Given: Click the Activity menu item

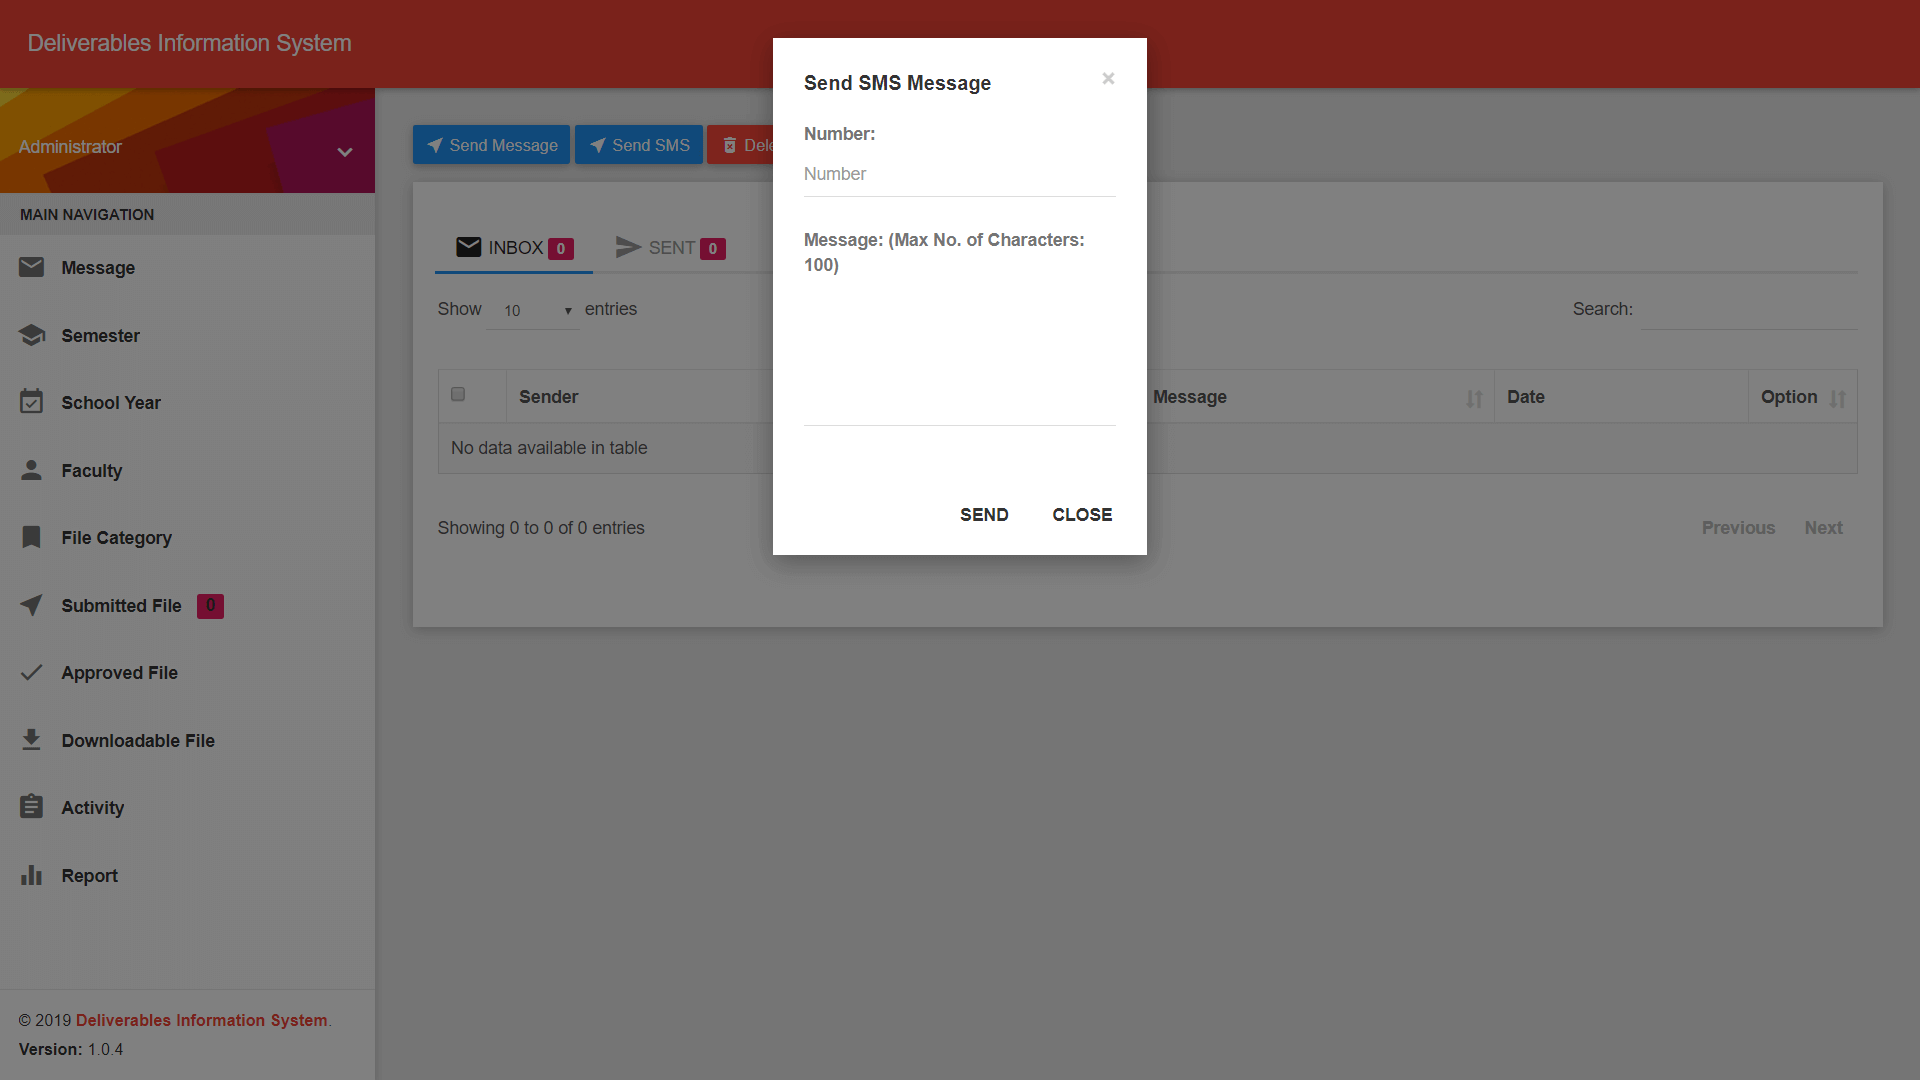Looking at the screenshot, I should tap(92, 807).
